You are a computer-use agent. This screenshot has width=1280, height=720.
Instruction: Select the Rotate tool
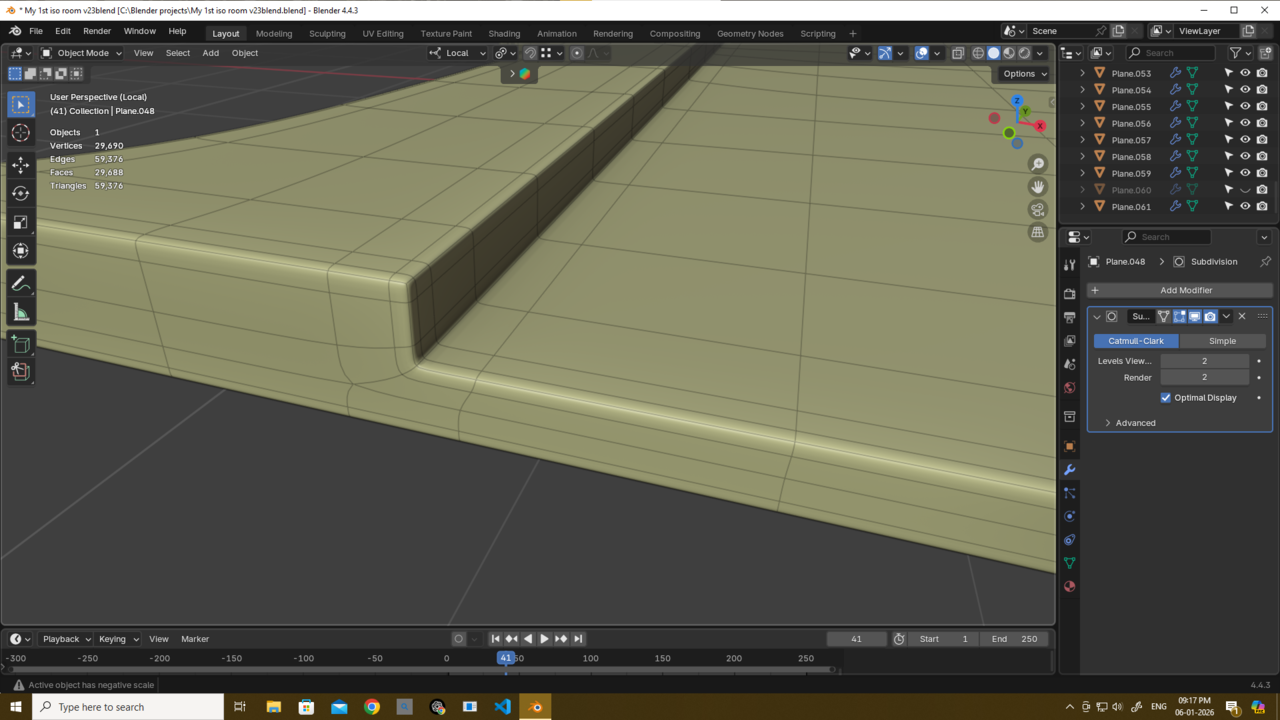point(21,193)
